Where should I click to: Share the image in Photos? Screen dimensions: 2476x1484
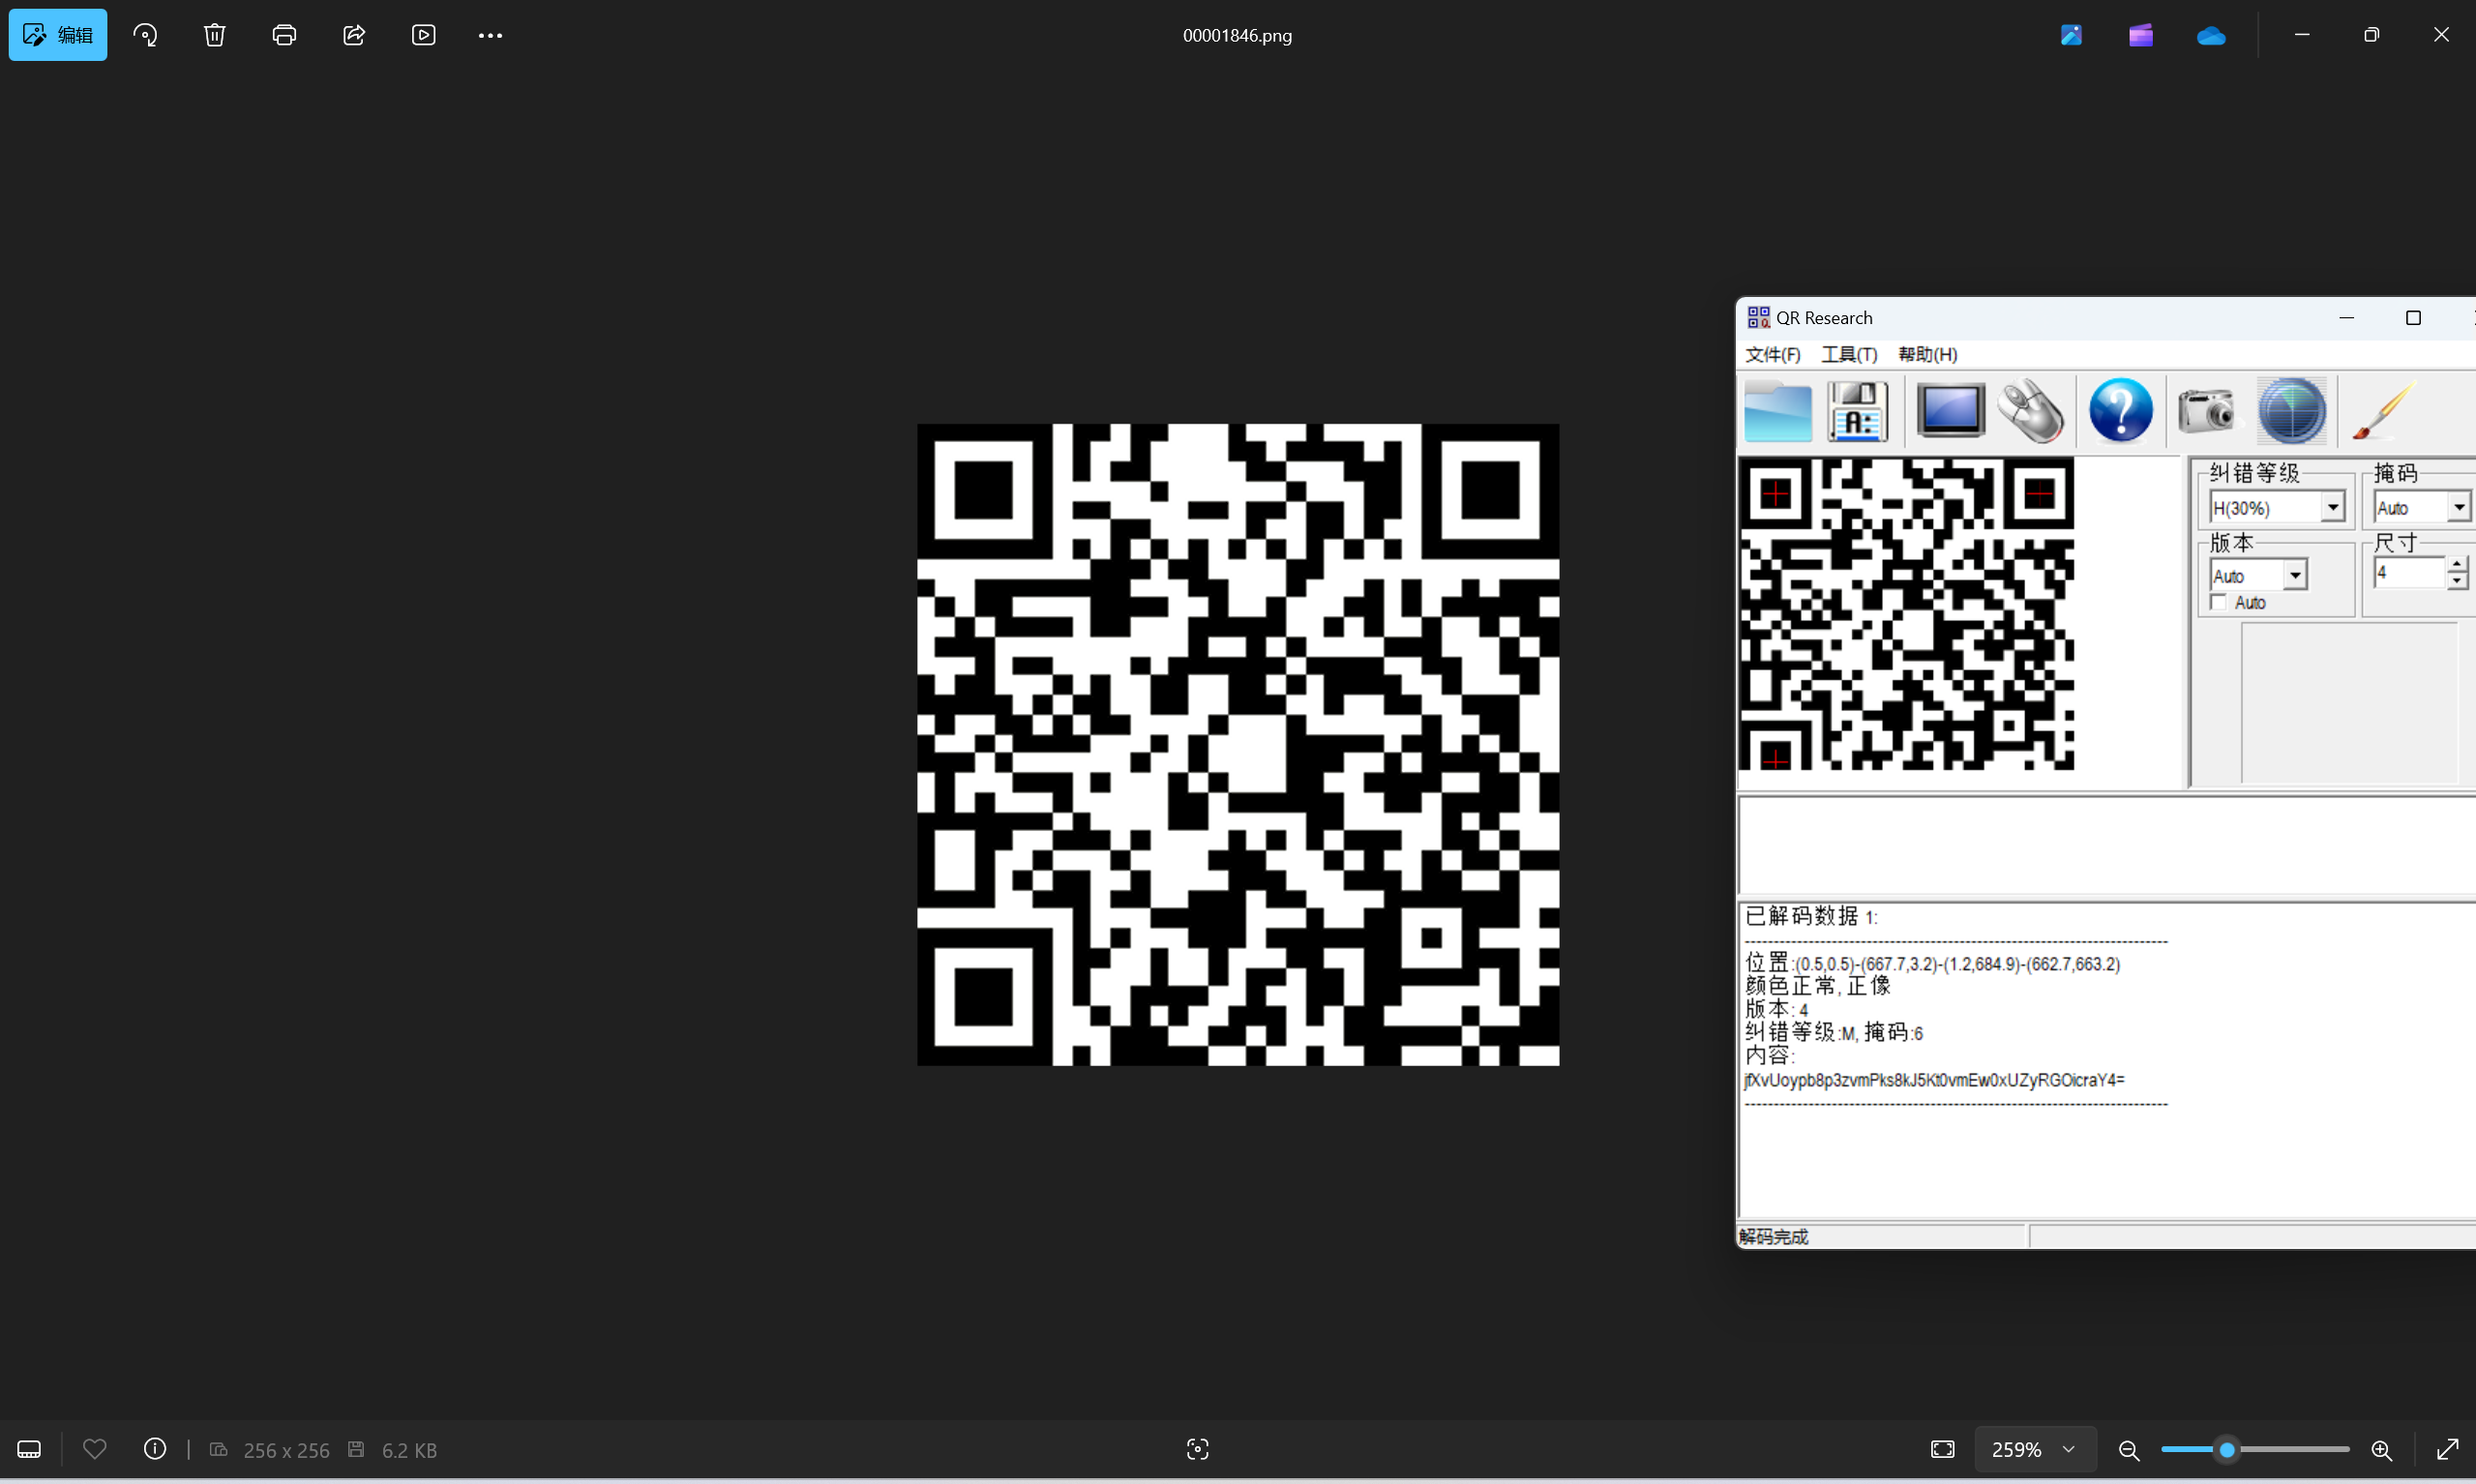click(x=354, y=35)
